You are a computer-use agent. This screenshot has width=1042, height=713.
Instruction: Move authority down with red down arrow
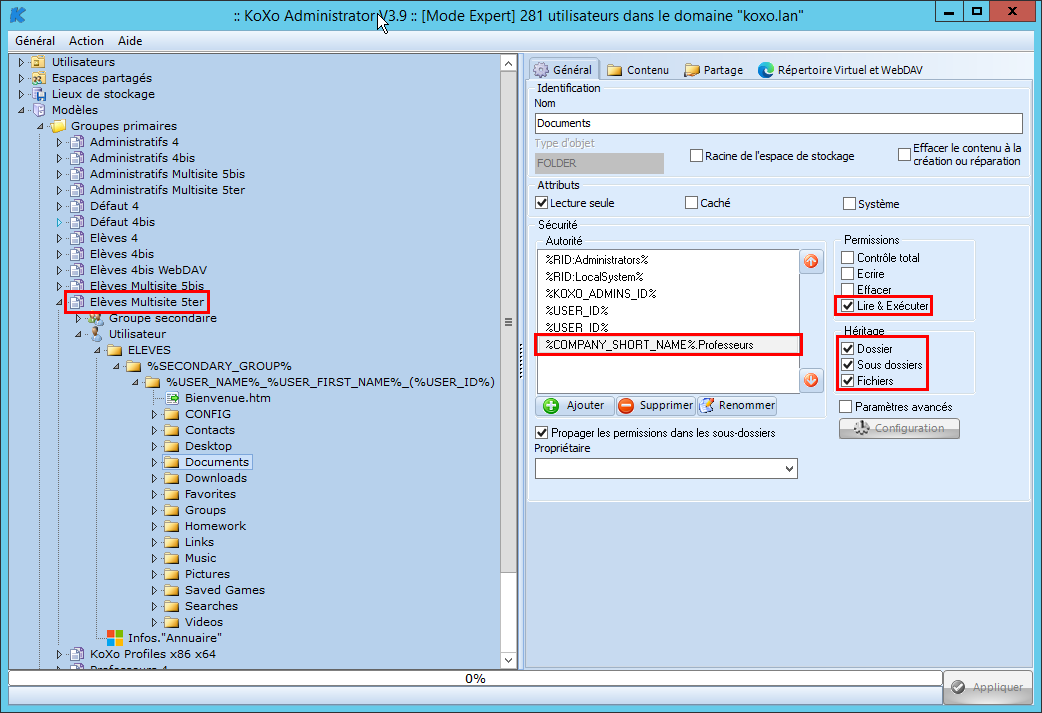811,380
